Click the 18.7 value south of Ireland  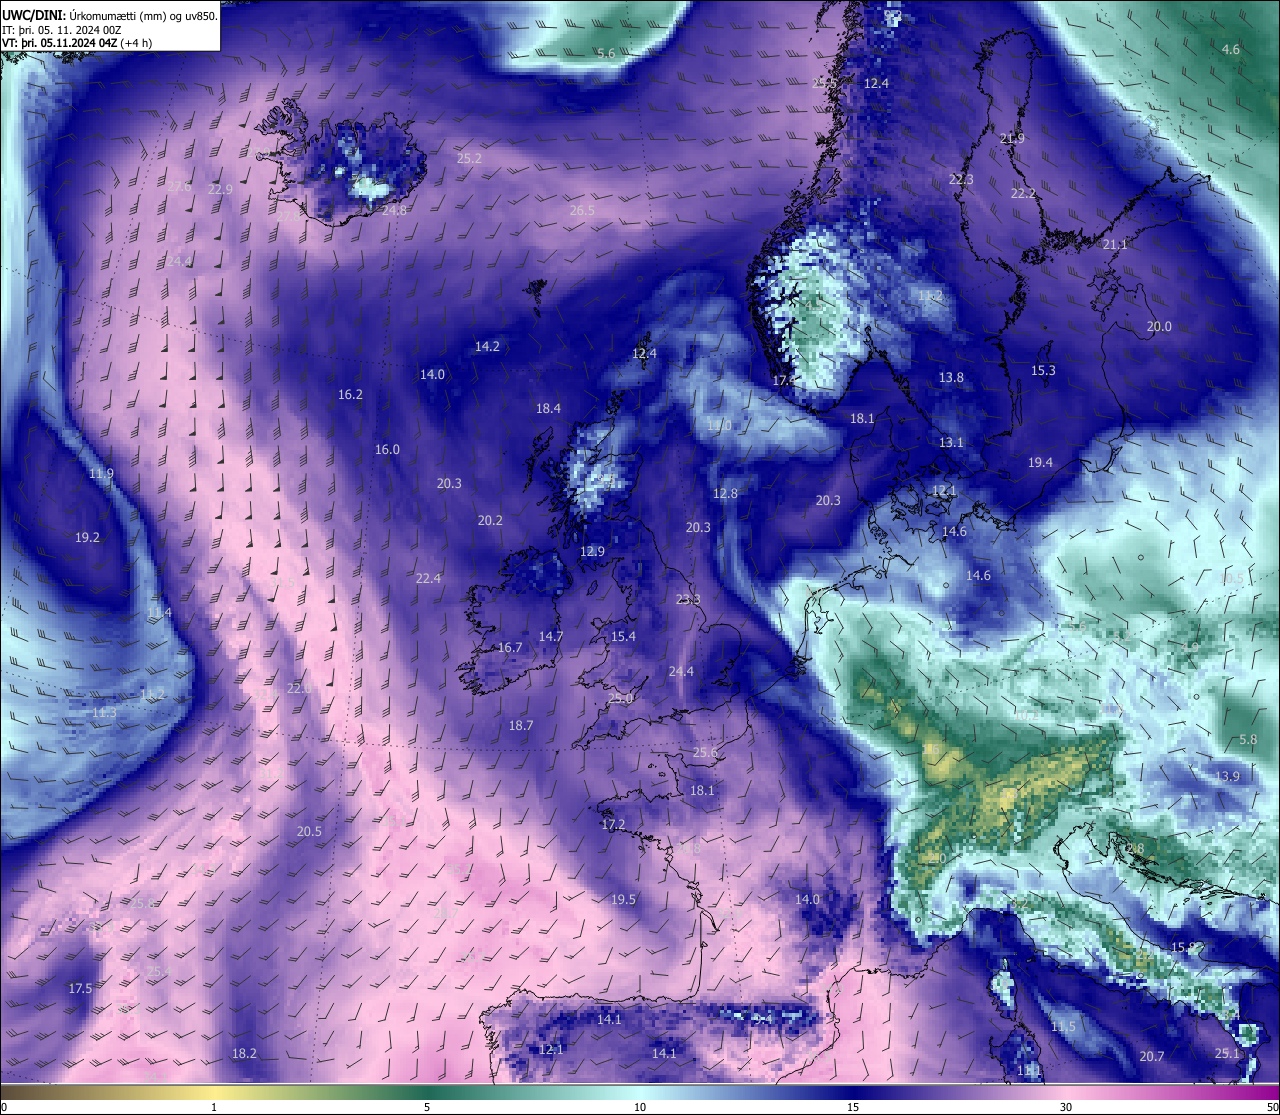(x=520, y=725)
